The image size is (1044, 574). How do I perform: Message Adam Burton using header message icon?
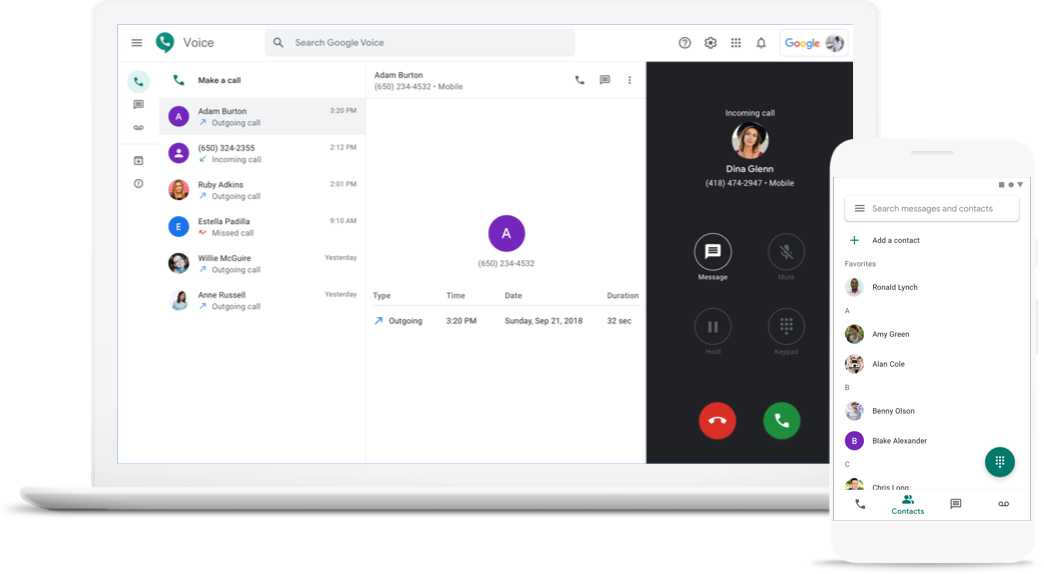click(x=605, y=80)
